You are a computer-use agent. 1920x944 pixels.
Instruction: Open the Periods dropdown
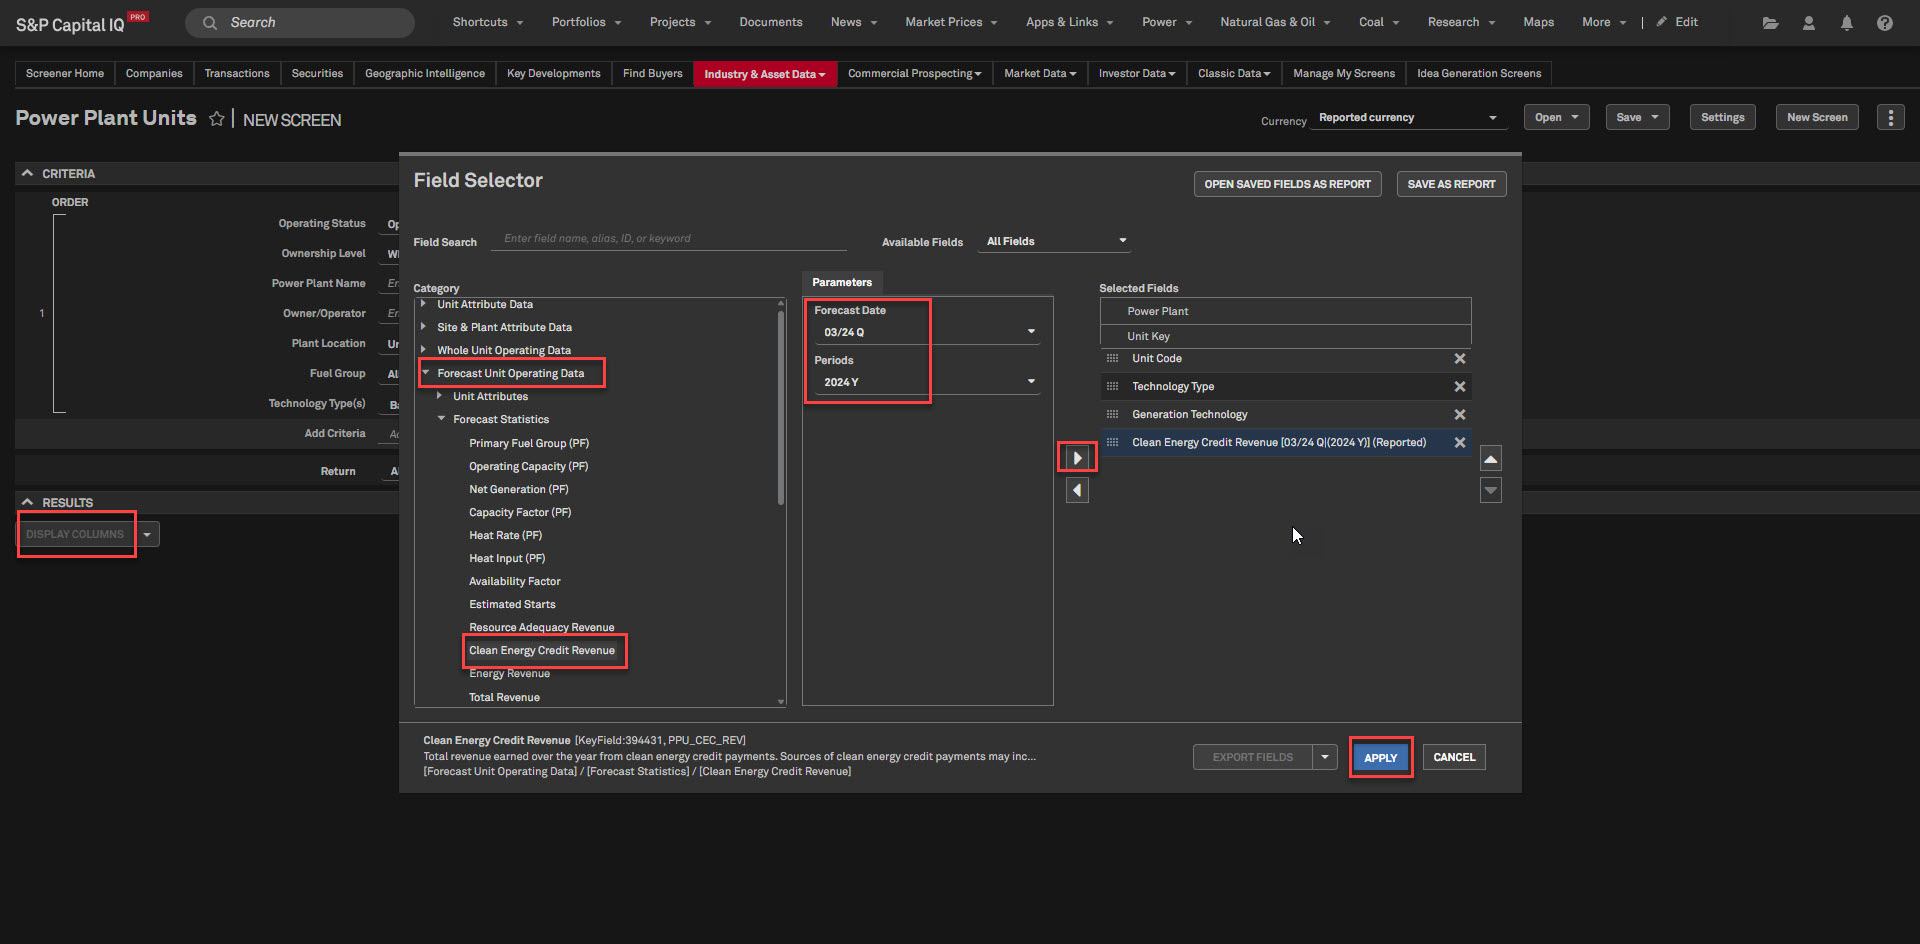(1031, 382)
